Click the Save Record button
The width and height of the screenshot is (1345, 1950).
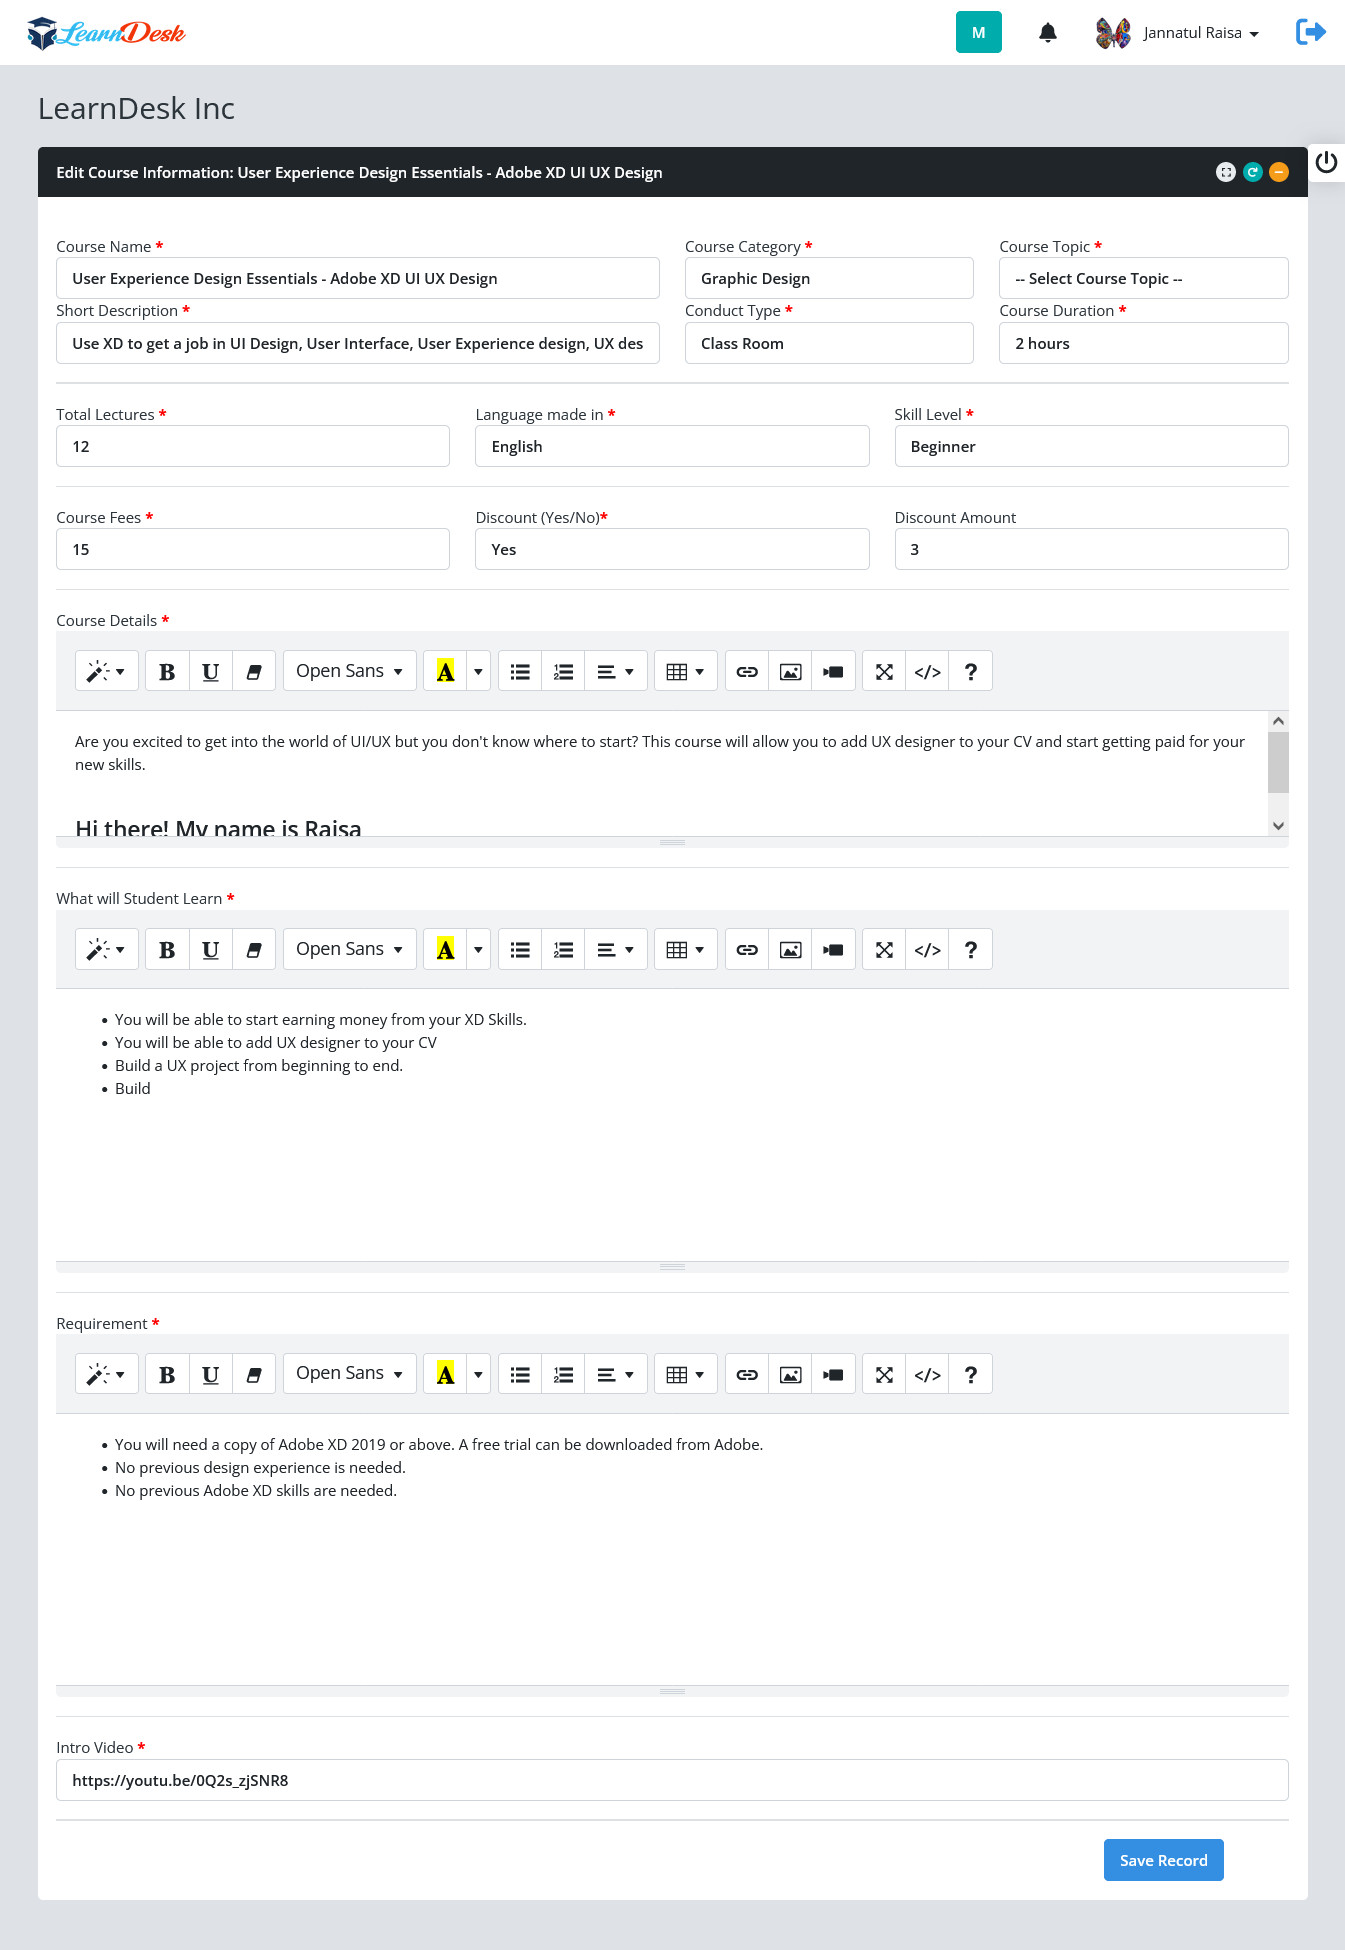pos(1164,1860)
